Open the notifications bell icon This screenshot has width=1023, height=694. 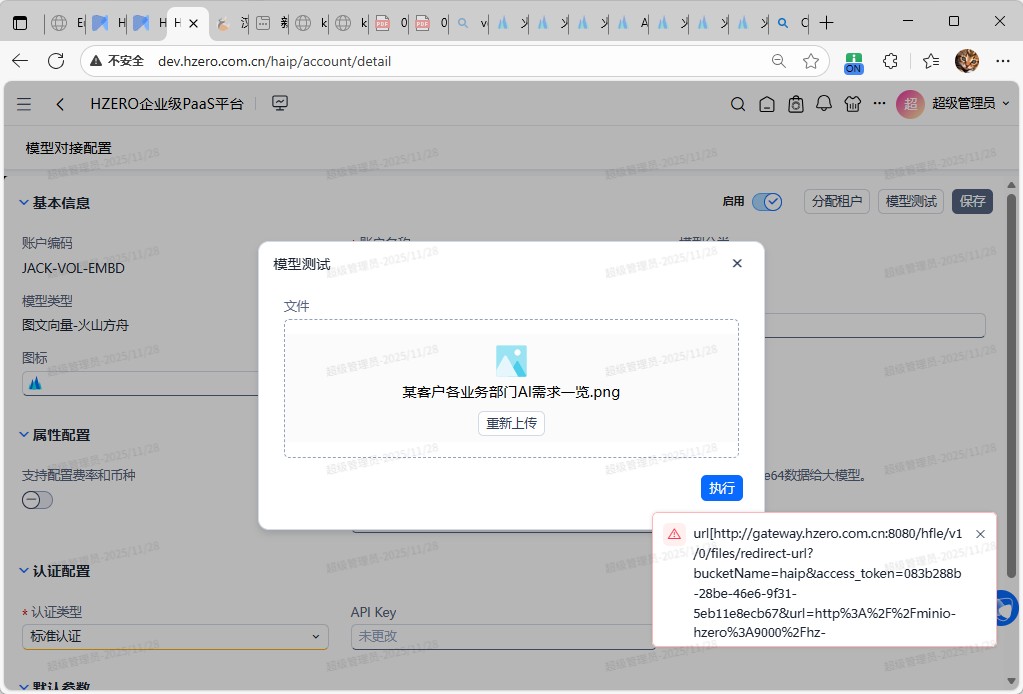click(x=824, y=104)
